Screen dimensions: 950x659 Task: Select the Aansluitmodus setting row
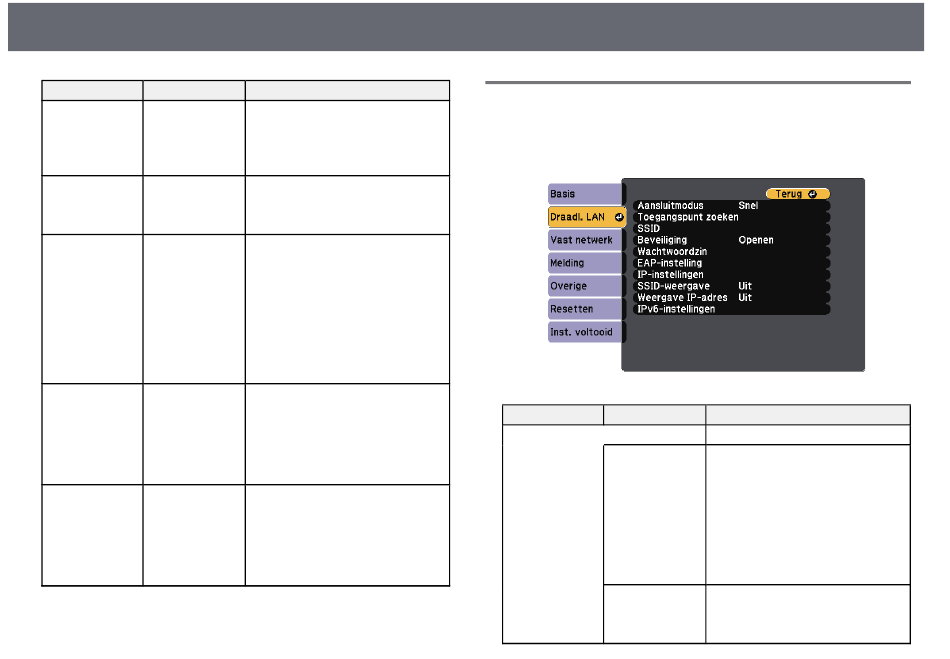pos(732,206)
